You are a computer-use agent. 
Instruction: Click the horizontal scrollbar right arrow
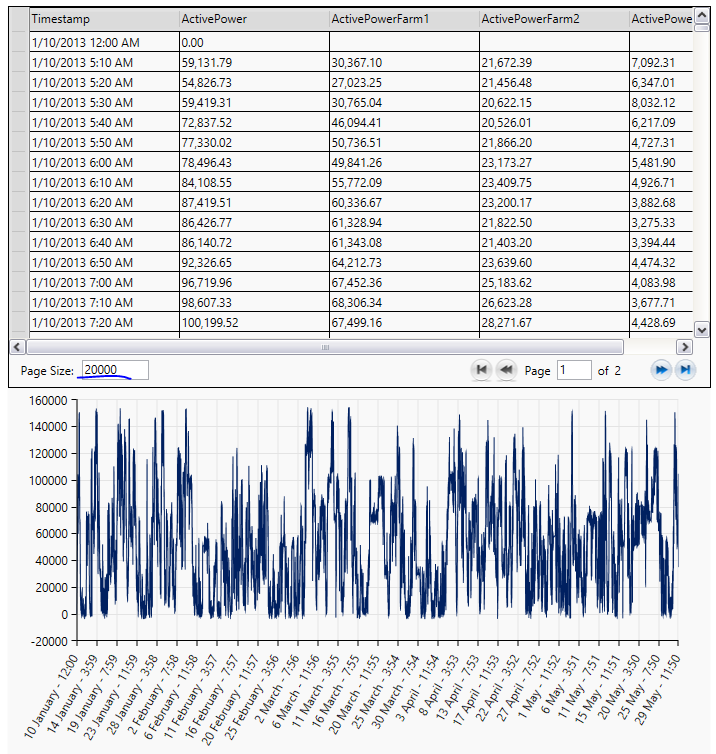(685, 347)
